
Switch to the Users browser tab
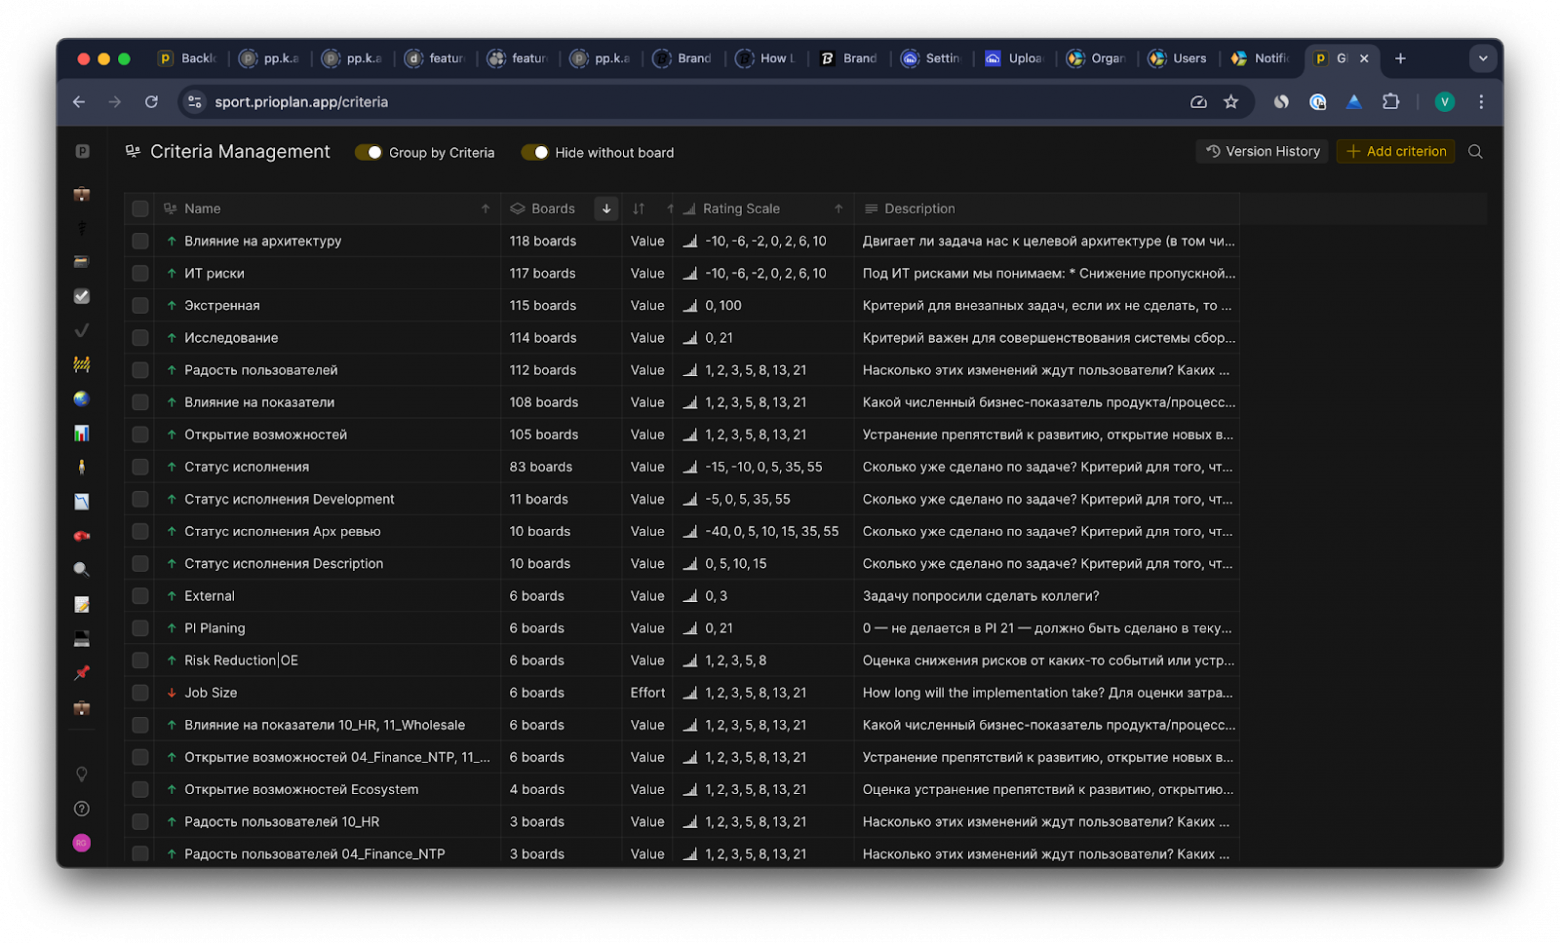point(1179,58)
